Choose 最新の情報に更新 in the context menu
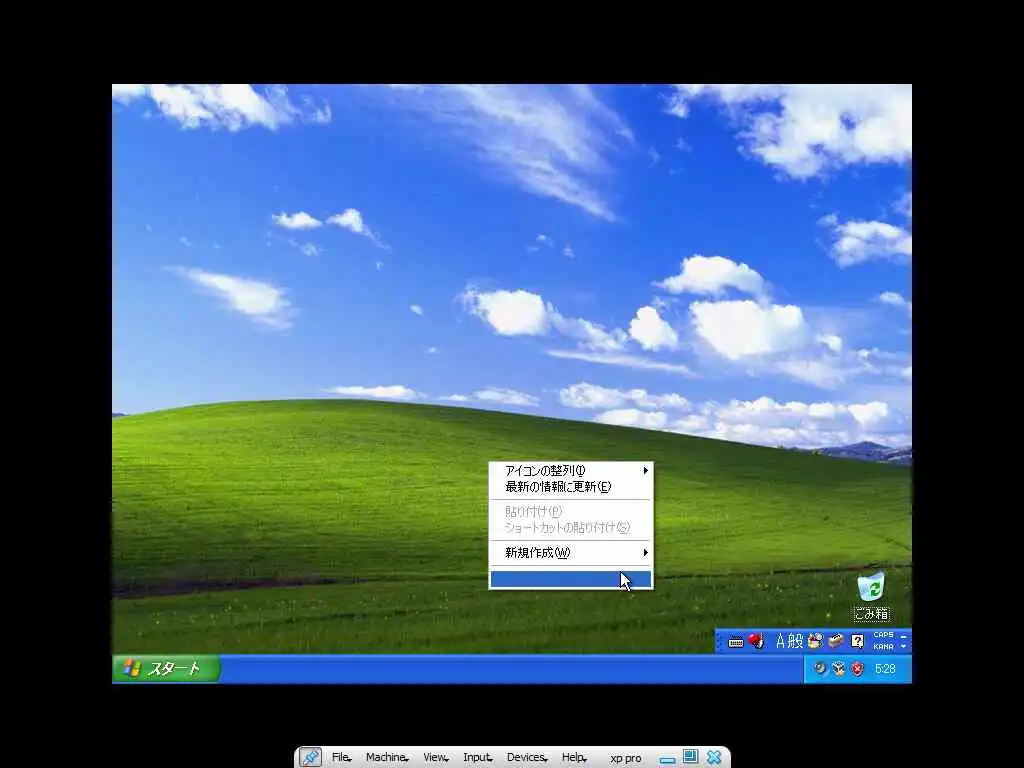The image size is (1024, 768). (x=570, y=487)
